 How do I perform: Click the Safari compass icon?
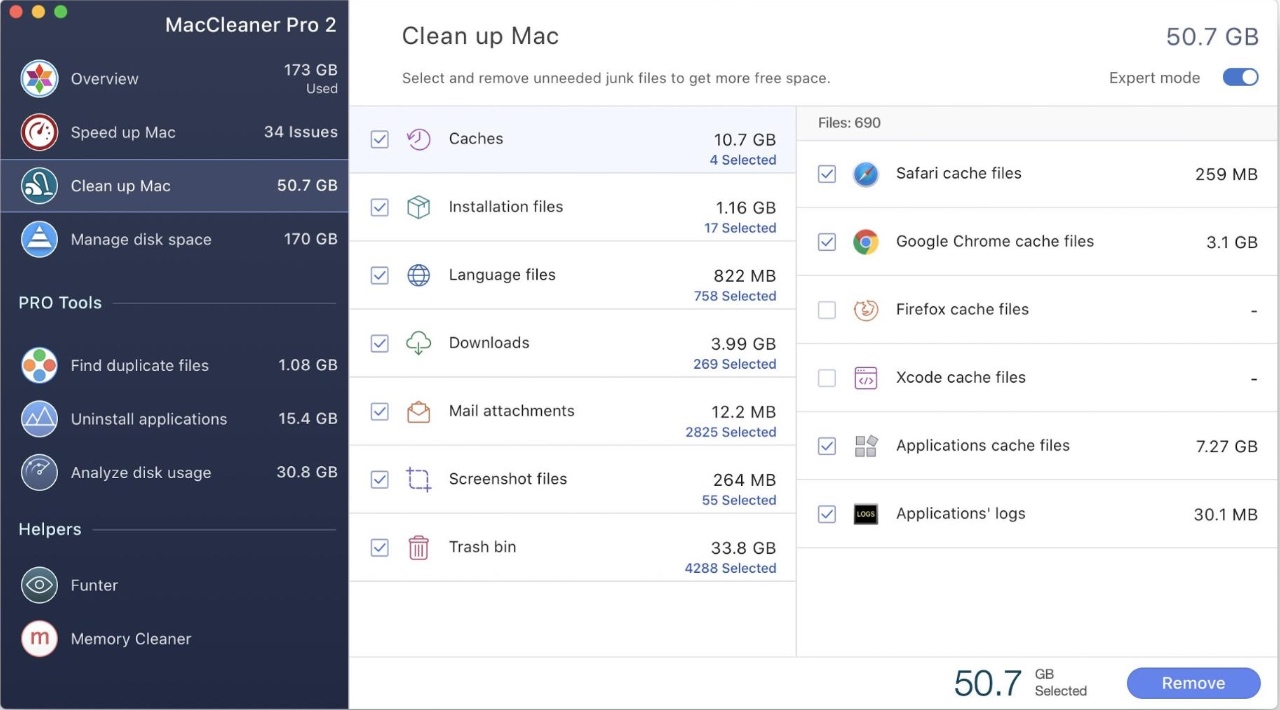pos(866,174)
